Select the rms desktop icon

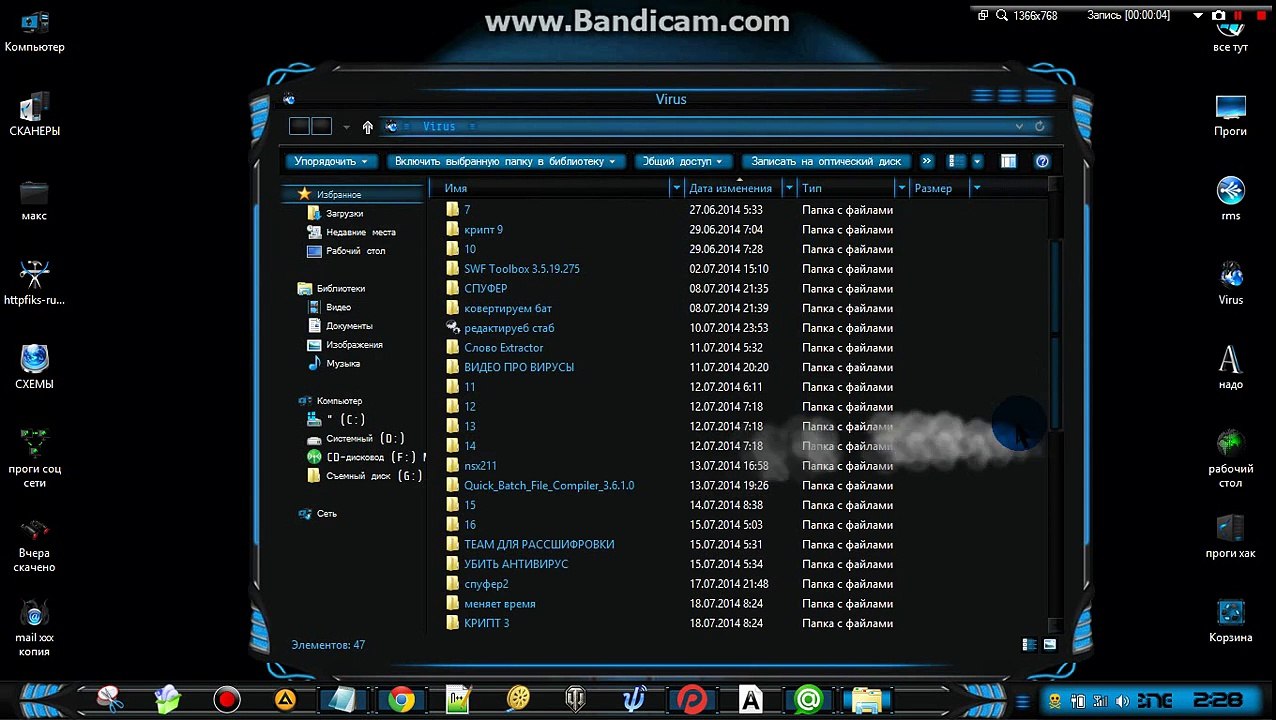(1230, 198)
